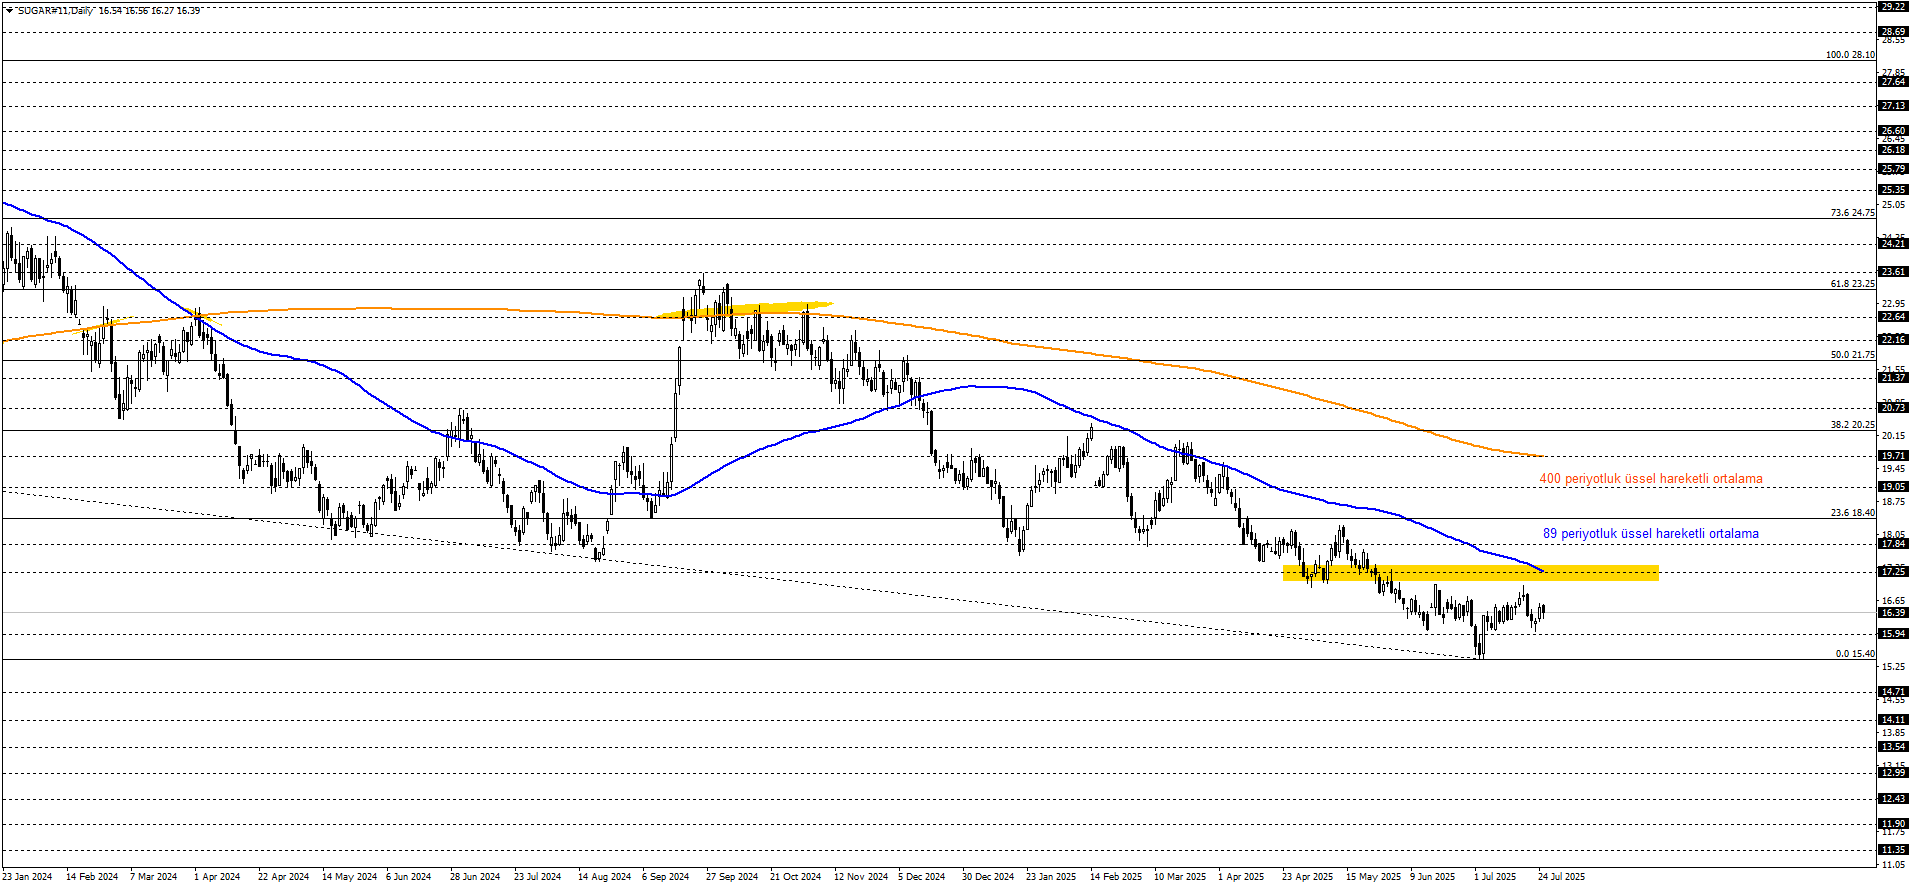The width and height of the screenshot is (1916, 888).
Task: Click the price level label 26.18
Action: [1893, 150]
